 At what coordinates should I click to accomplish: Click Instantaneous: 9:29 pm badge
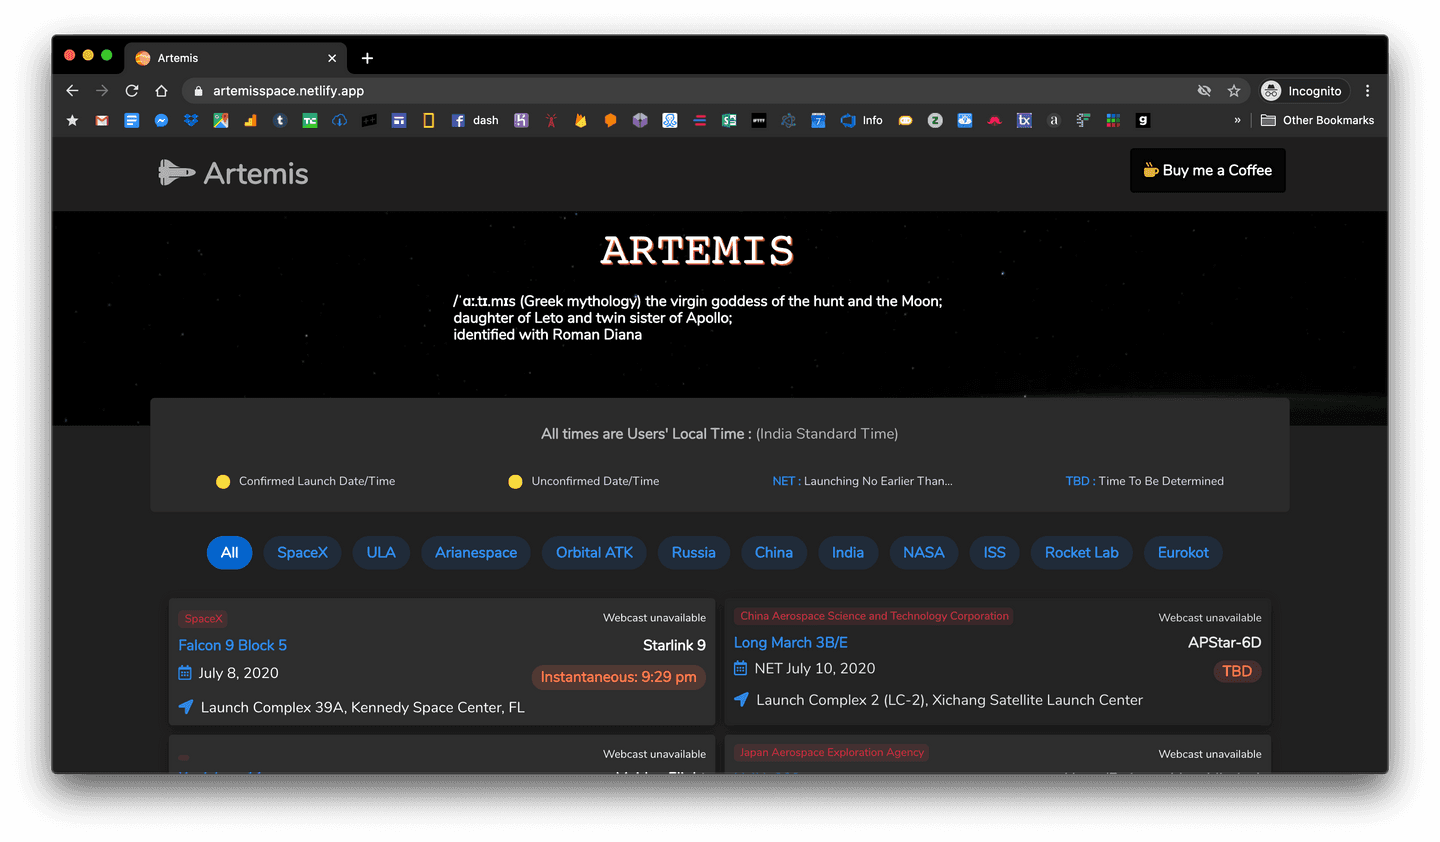[619, 678]
